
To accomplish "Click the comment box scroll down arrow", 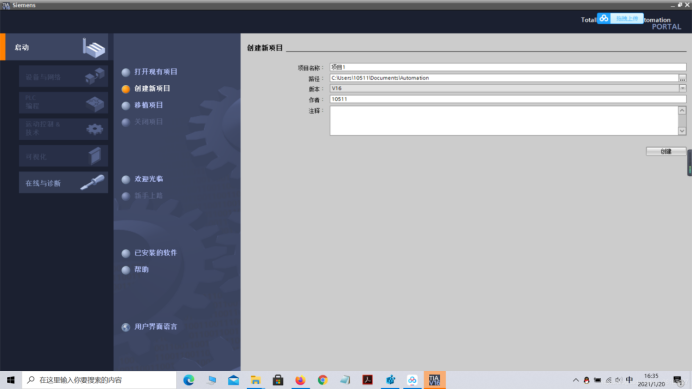I will pyautogui.click(x=682, y=131).
